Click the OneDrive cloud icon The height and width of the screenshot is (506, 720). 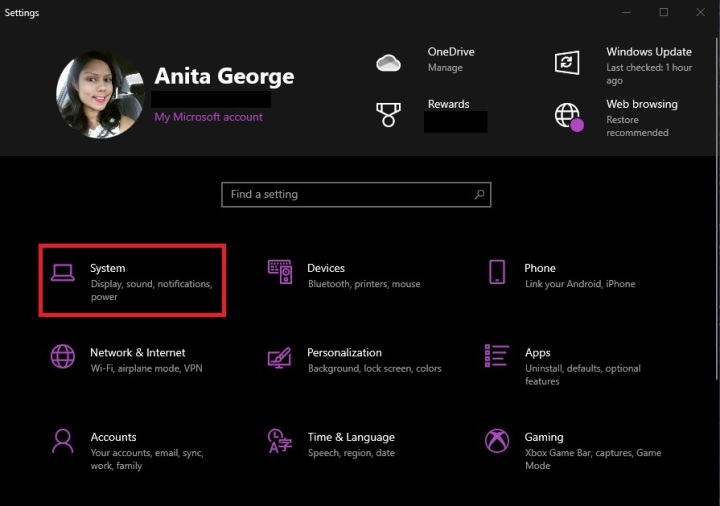(x=388, y=63)
